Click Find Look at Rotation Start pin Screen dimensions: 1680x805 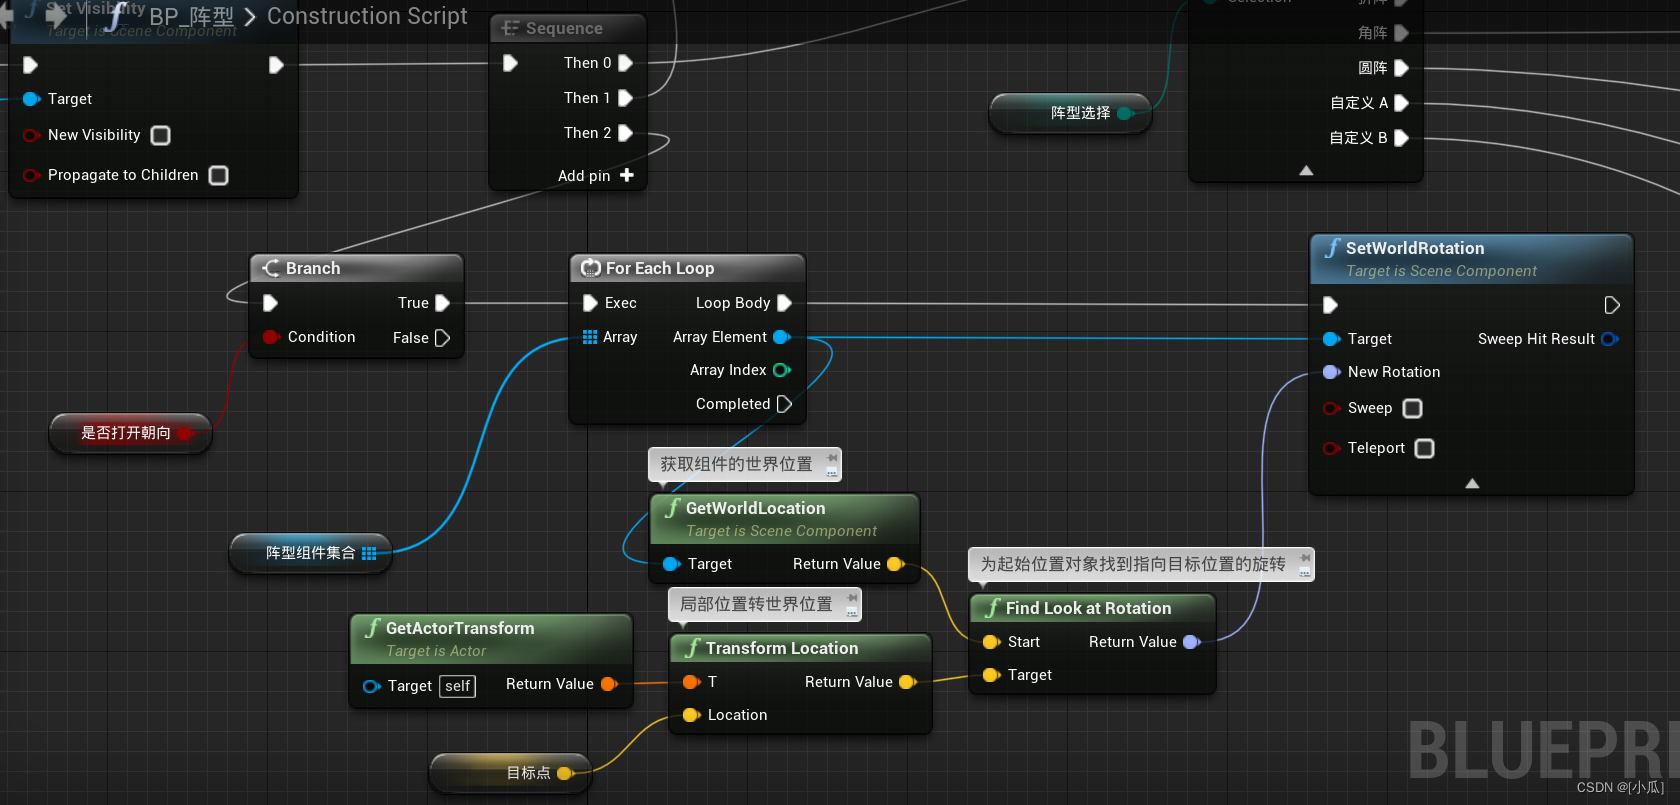point(991,642)
